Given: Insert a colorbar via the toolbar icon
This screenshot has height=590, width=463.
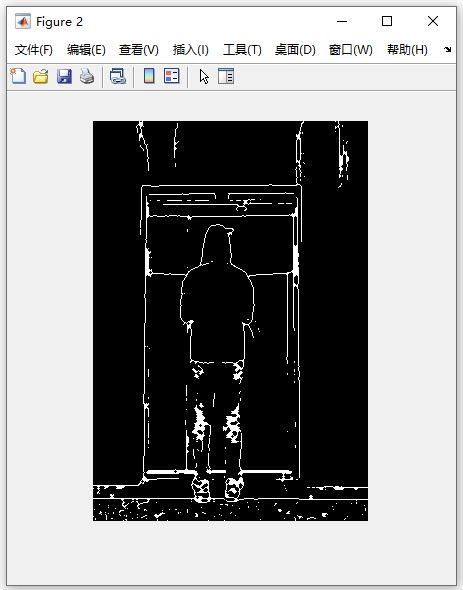Looking at the screenshot, I should [149, 76].
